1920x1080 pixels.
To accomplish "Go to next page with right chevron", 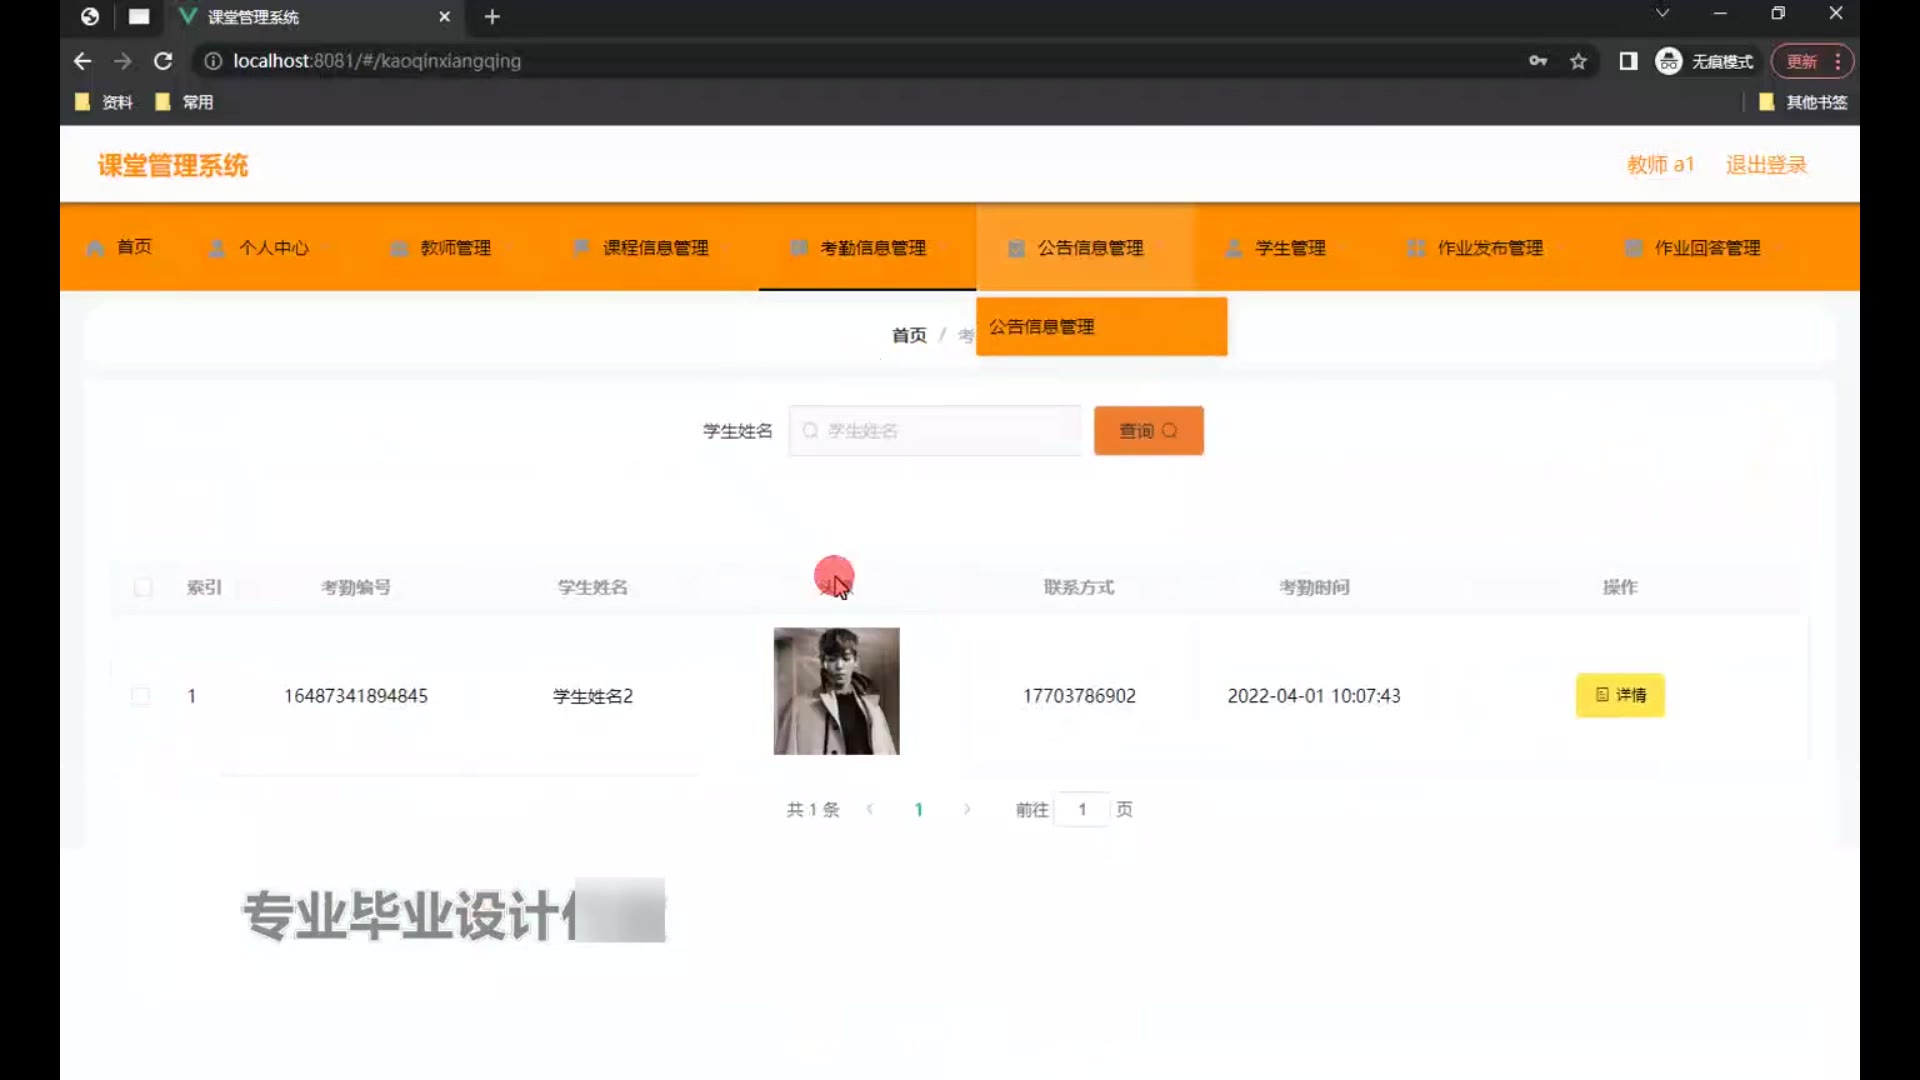I will (967, 809).
